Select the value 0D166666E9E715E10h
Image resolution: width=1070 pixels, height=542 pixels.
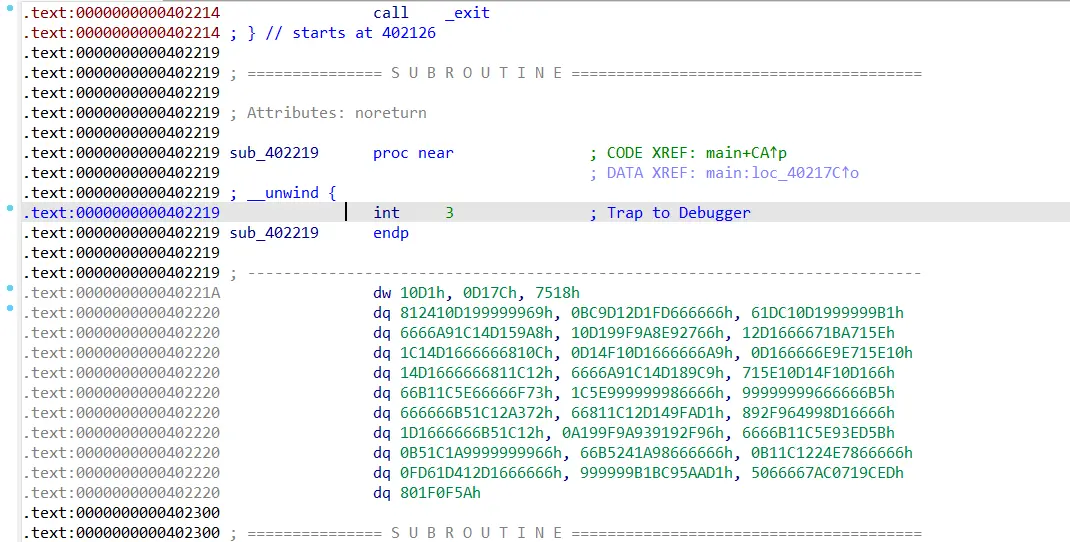pyautogui.click(x=832, y=353)
